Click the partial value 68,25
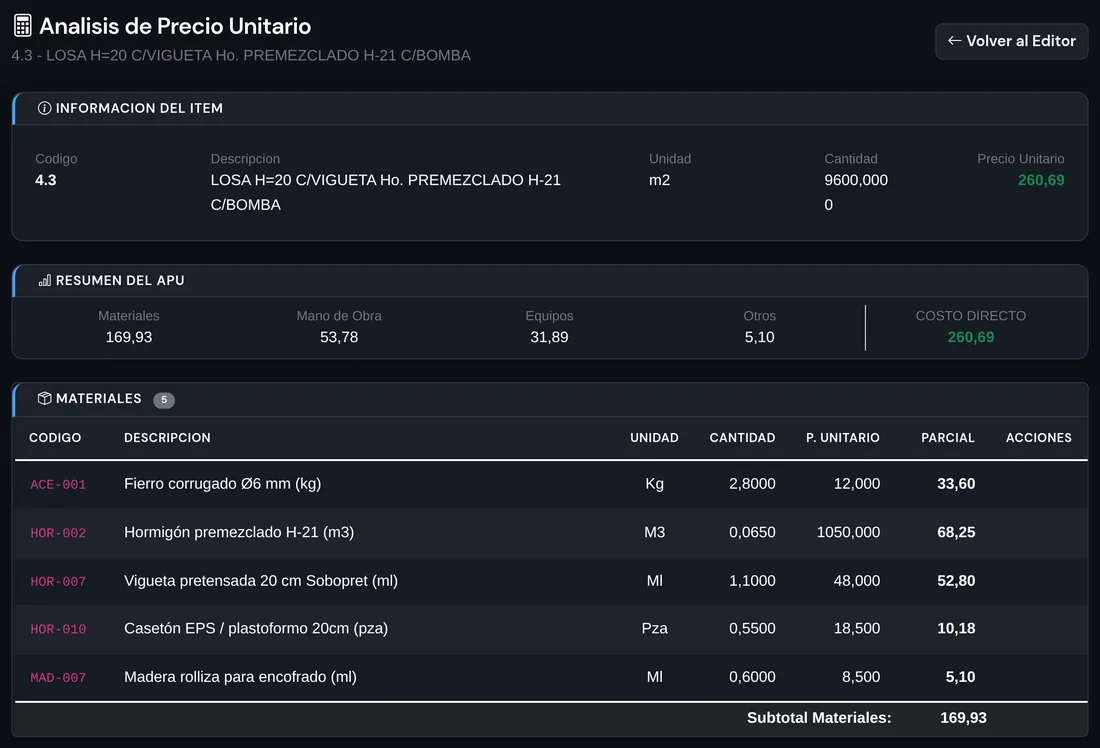 pos(956,532)
